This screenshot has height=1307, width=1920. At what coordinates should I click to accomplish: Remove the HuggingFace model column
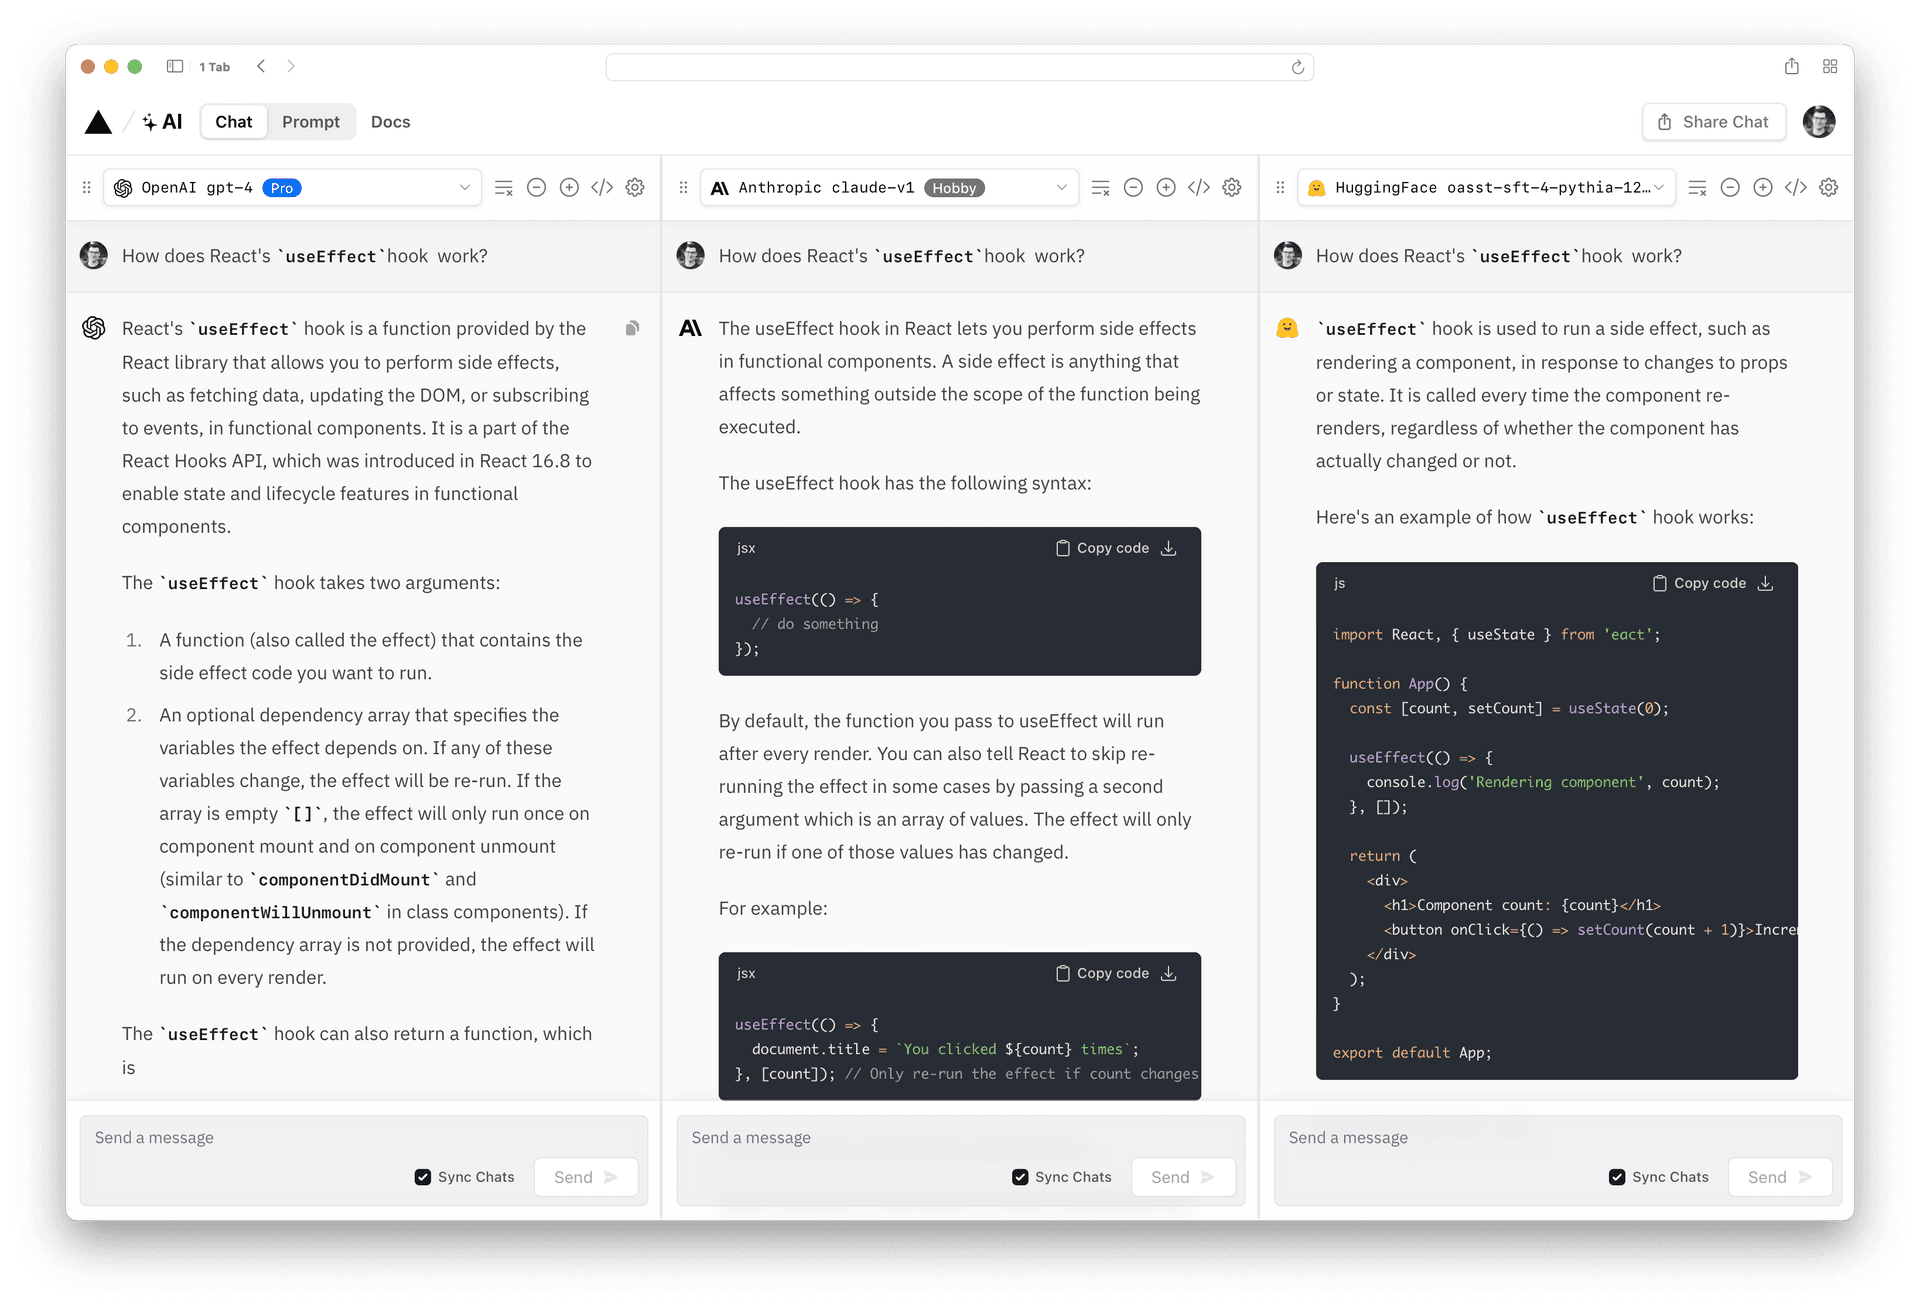click(x=1730, y=187)
